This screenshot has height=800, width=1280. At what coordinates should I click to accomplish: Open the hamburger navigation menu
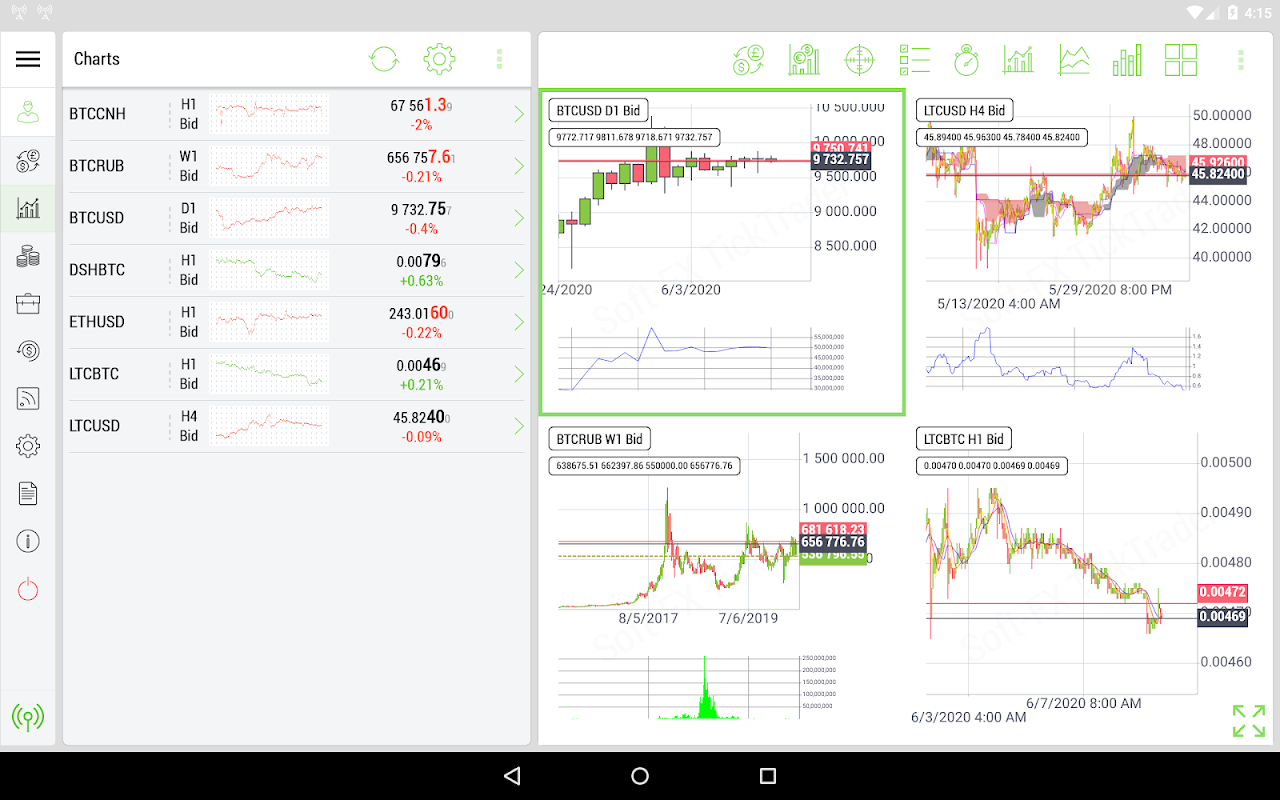coord(28,59)
